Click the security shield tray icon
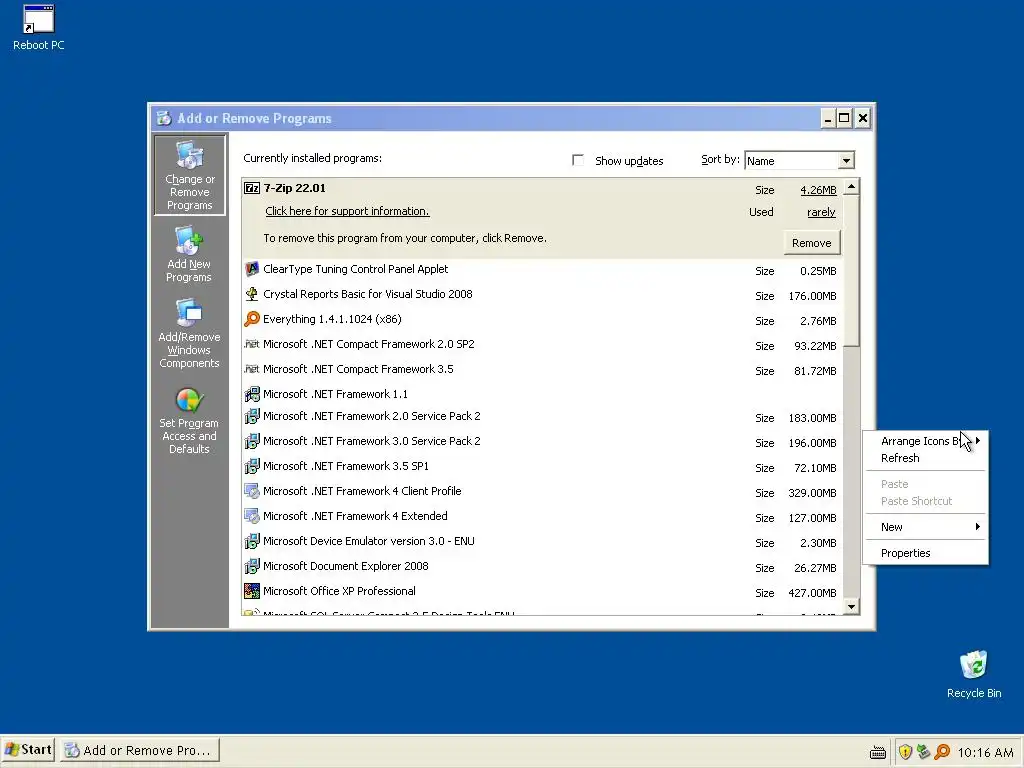 click(905, 752)
